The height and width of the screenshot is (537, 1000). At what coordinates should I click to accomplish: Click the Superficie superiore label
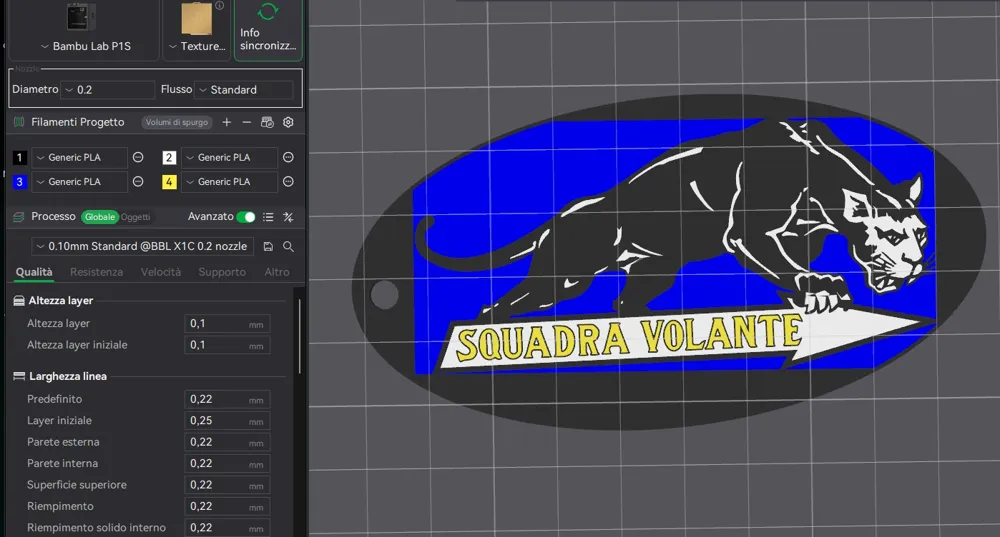click(77, 485)
